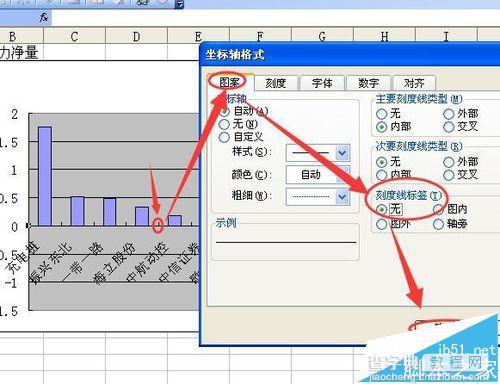Click the 振兴东北 category axis label

[x=50, y=263]
